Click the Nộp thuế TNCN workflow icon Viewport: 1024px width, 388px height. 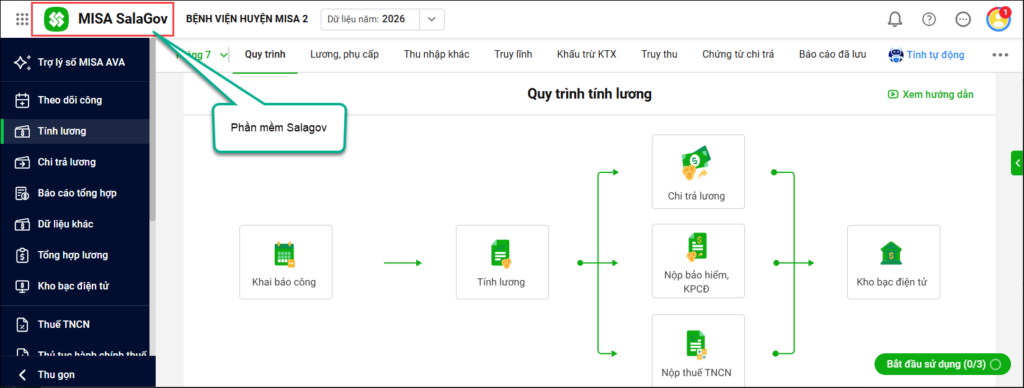pyautogui.click(x=697, y=344)
